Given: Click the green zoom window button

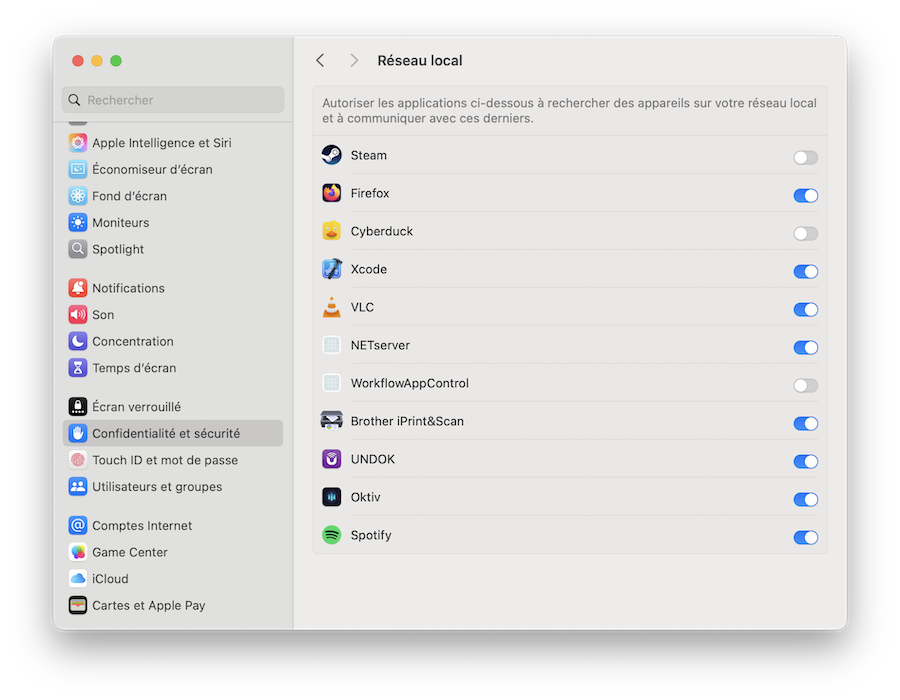Looking at the screenshot, I should click(x=116, y=61).
